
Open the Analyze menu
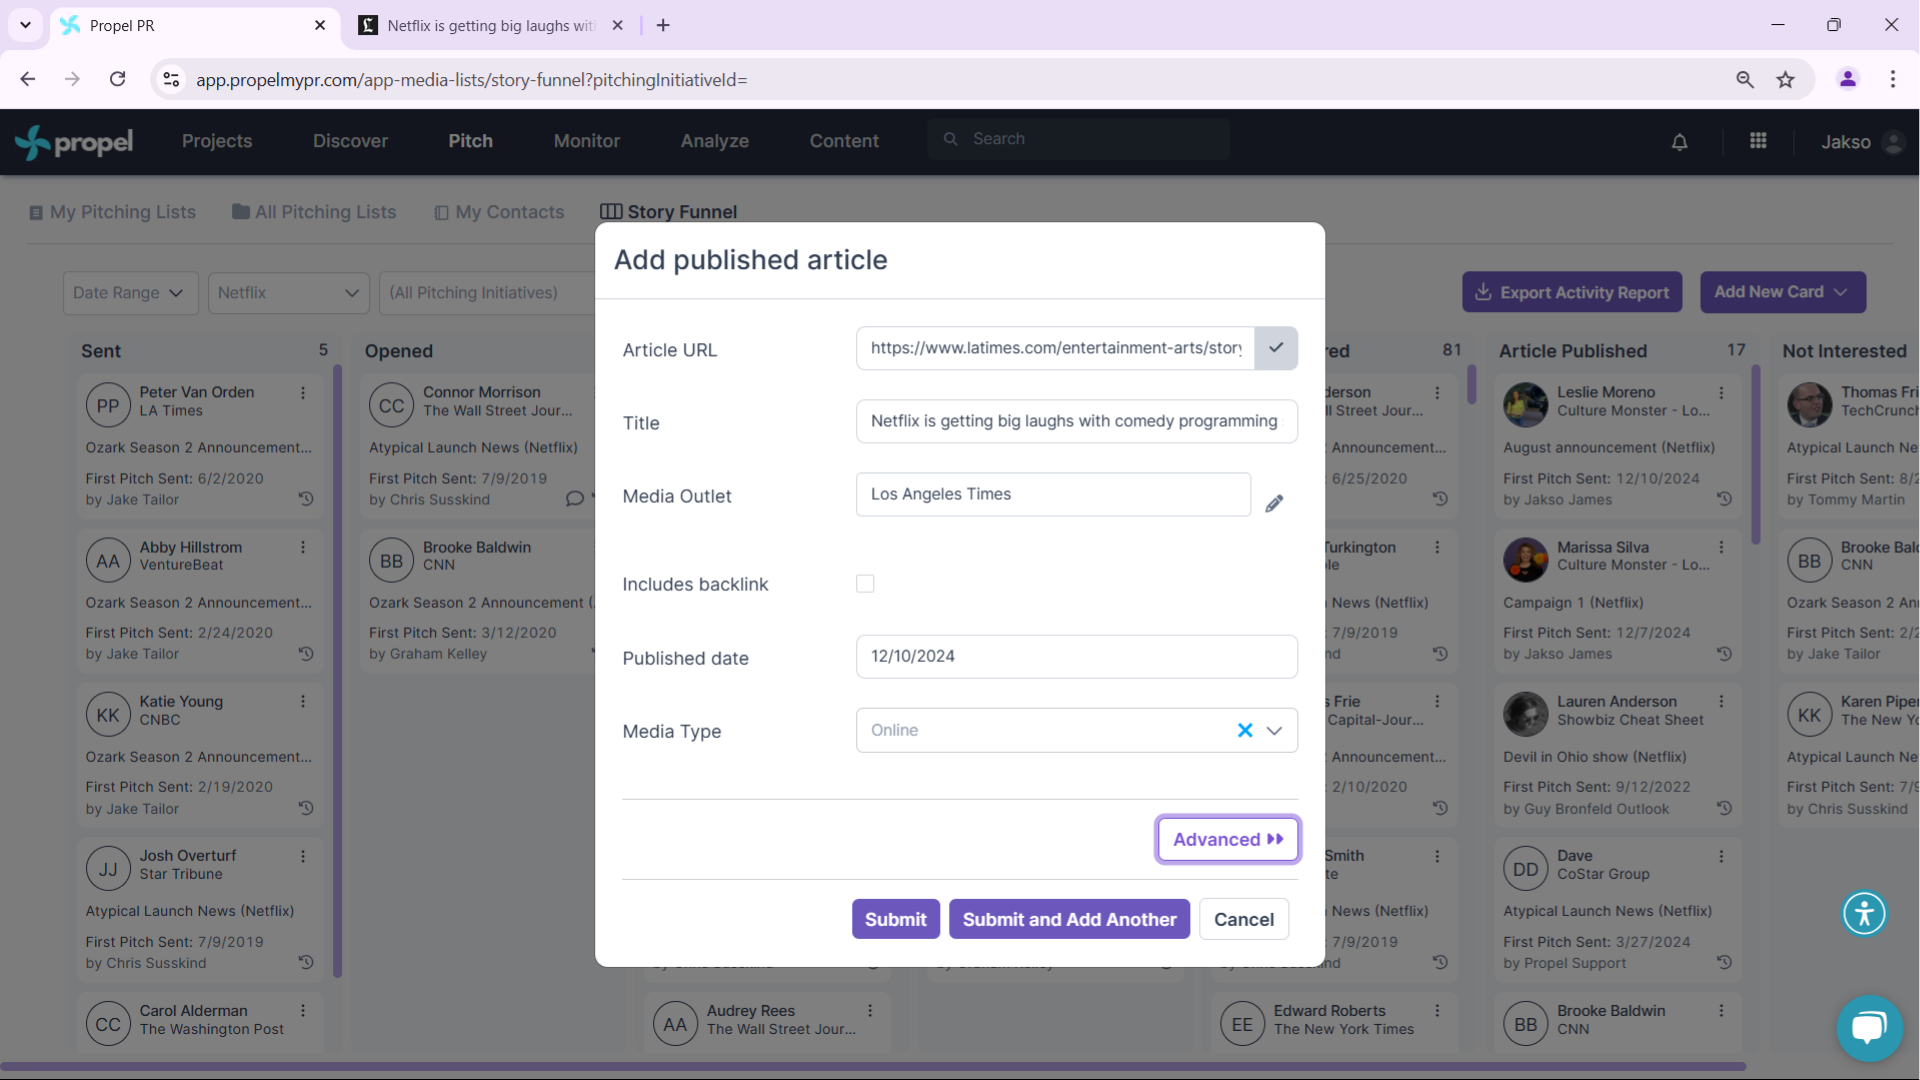coord(714,141)
